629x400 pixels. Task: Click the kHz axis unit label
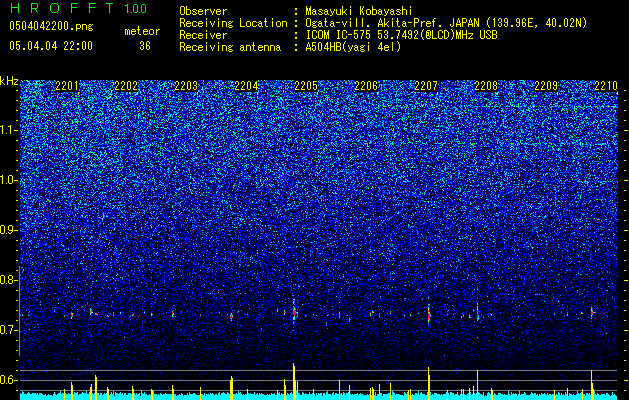[9, 81]
